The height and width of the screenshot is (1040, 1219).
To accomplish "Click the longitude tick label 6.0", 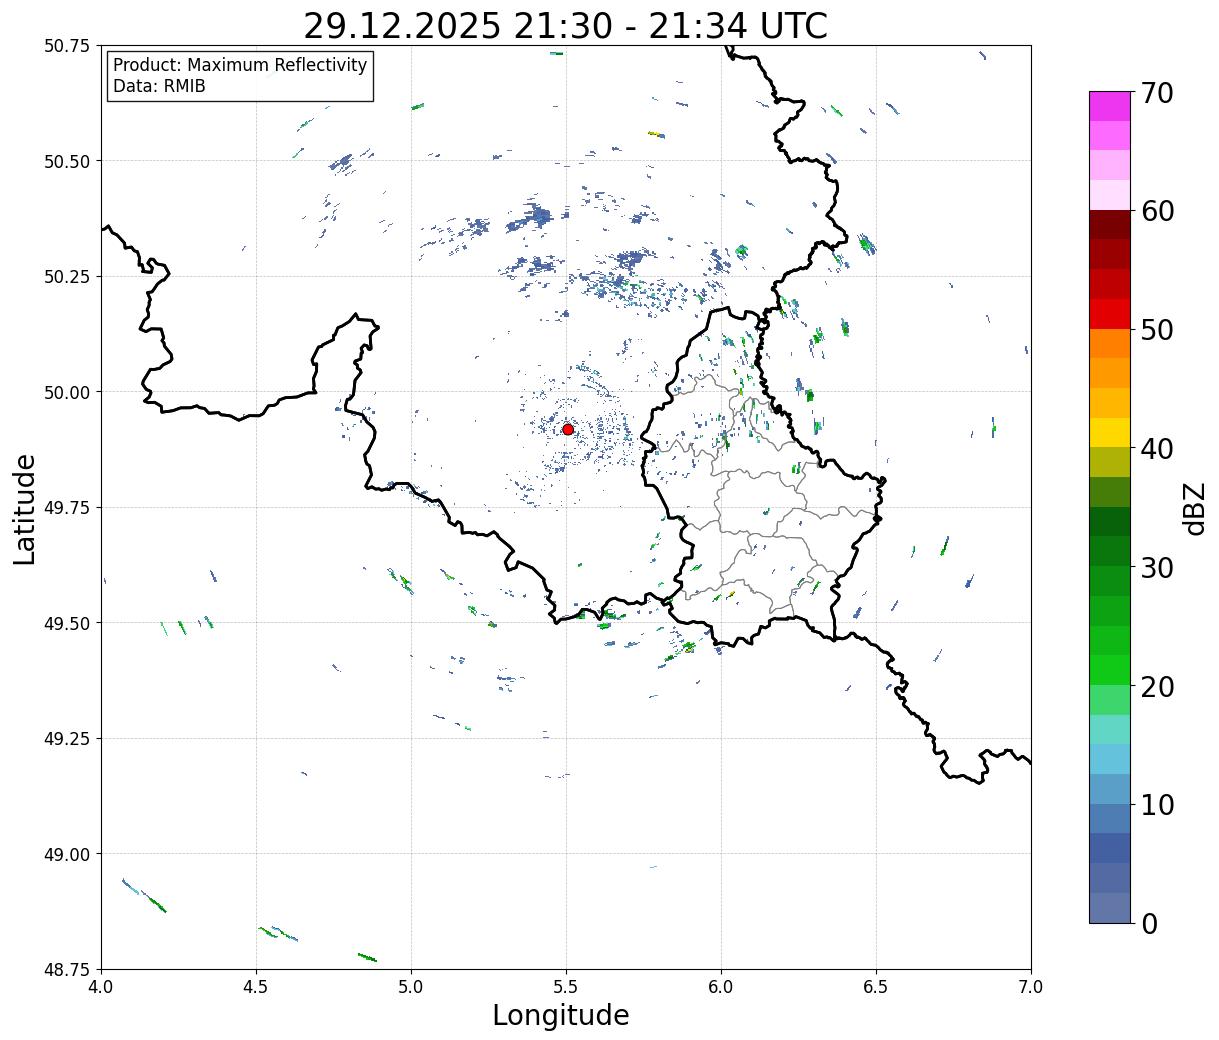I will click(721, 987).
